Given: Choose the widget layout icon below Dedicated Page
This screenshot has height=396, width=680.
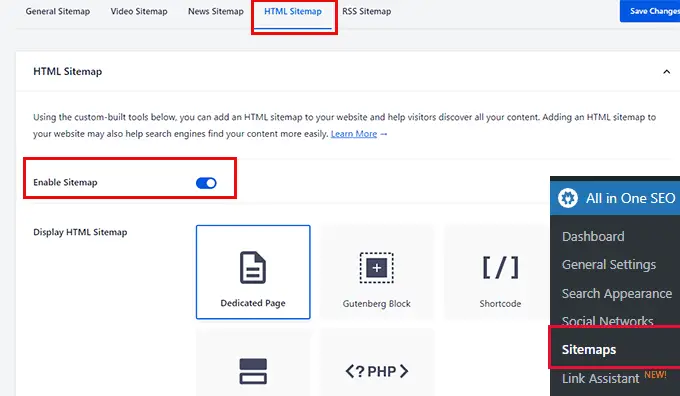Looking at the screenshot, I should (253, 371).
